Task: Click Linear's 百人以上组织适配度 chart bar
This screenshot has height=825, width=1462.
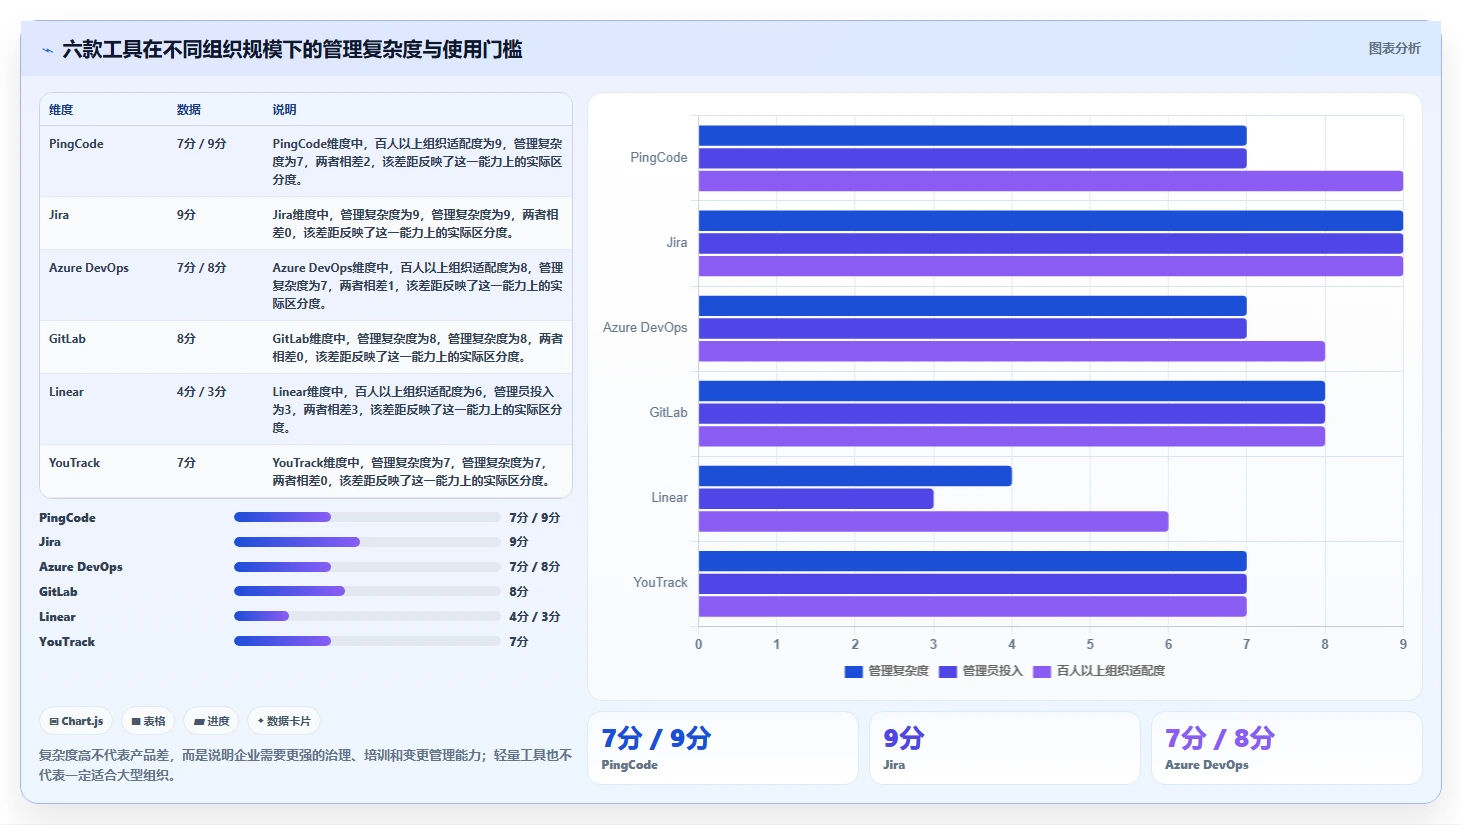Action: (933, 521)
